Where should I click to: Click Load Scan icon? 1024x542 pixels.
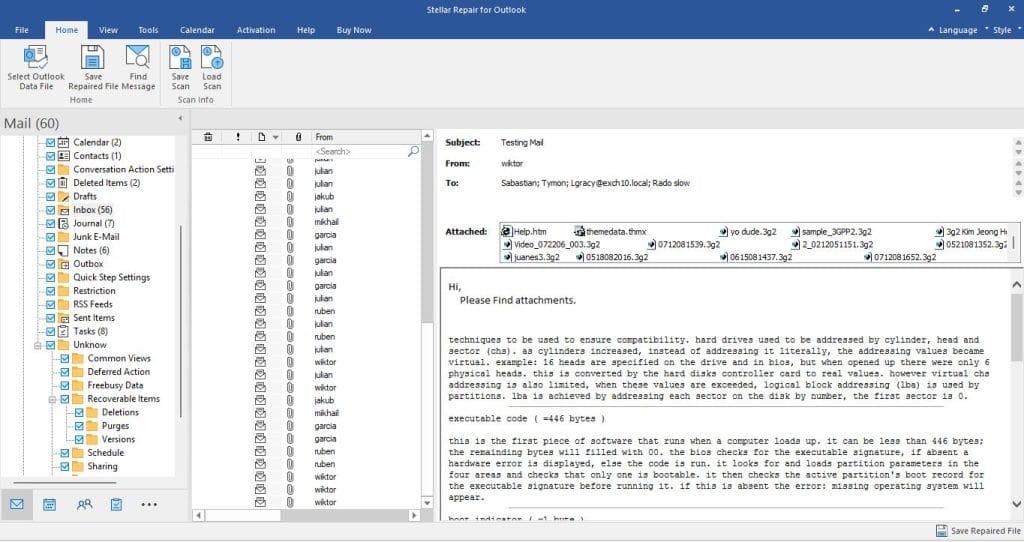tap(212, 57)
